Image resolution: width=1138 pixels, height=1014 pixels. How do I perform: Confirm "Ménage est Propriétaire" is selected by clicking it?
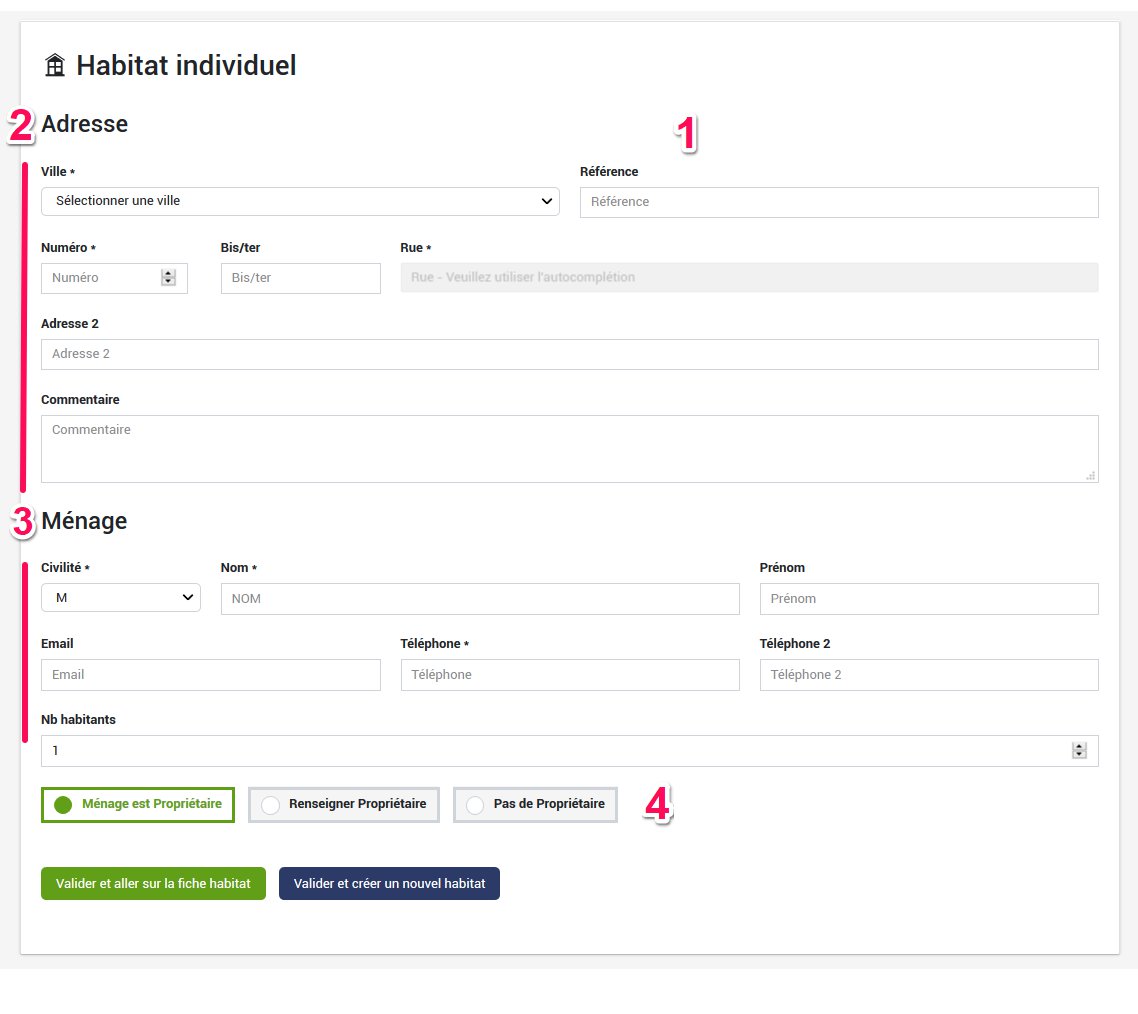coord(137,804)
